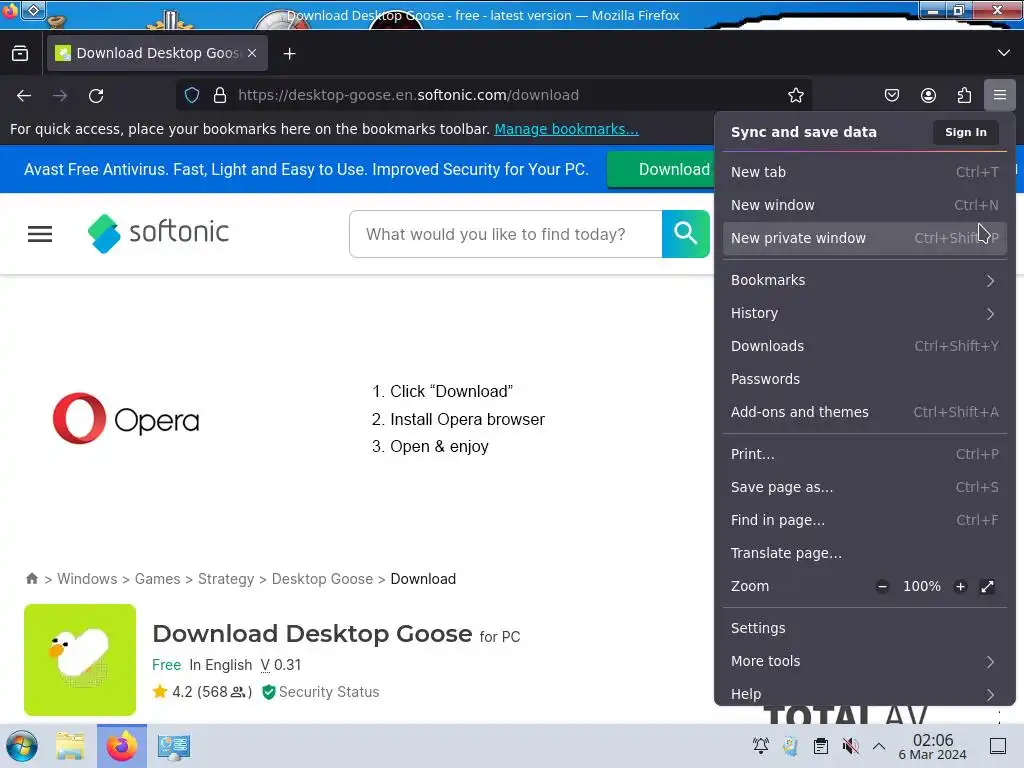Open the Windows breadcrumb link
1024x768 pixels.
click(87, 579)
